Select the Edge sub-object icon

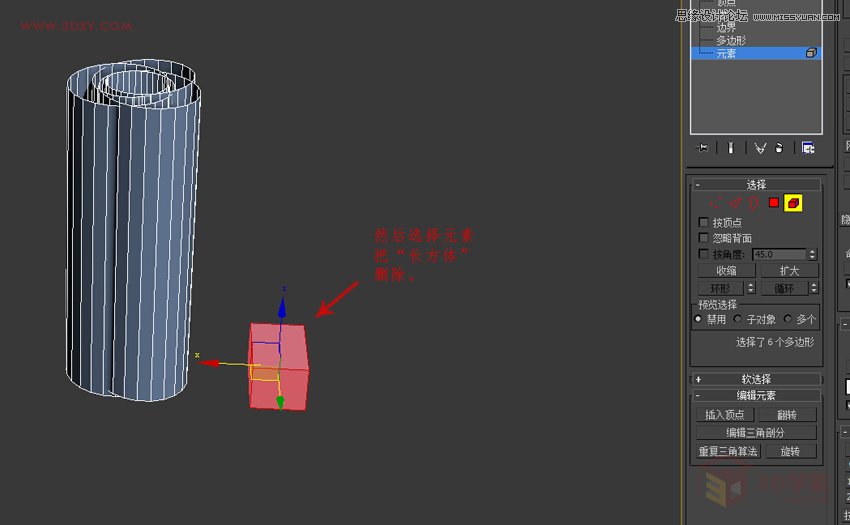[735, 203]
